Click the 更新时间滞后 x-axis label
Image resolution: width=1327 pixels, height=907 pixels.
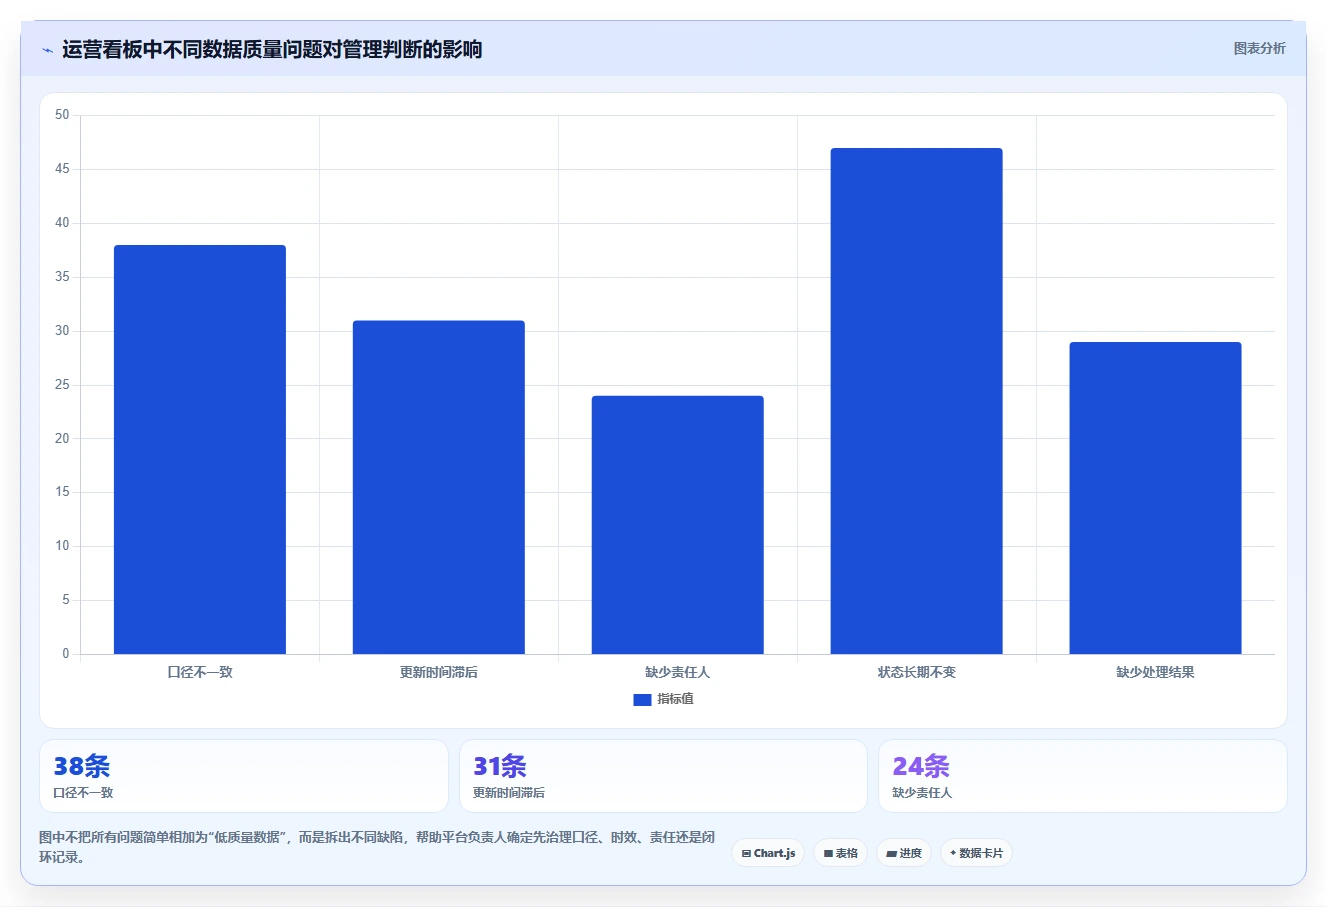439,672
